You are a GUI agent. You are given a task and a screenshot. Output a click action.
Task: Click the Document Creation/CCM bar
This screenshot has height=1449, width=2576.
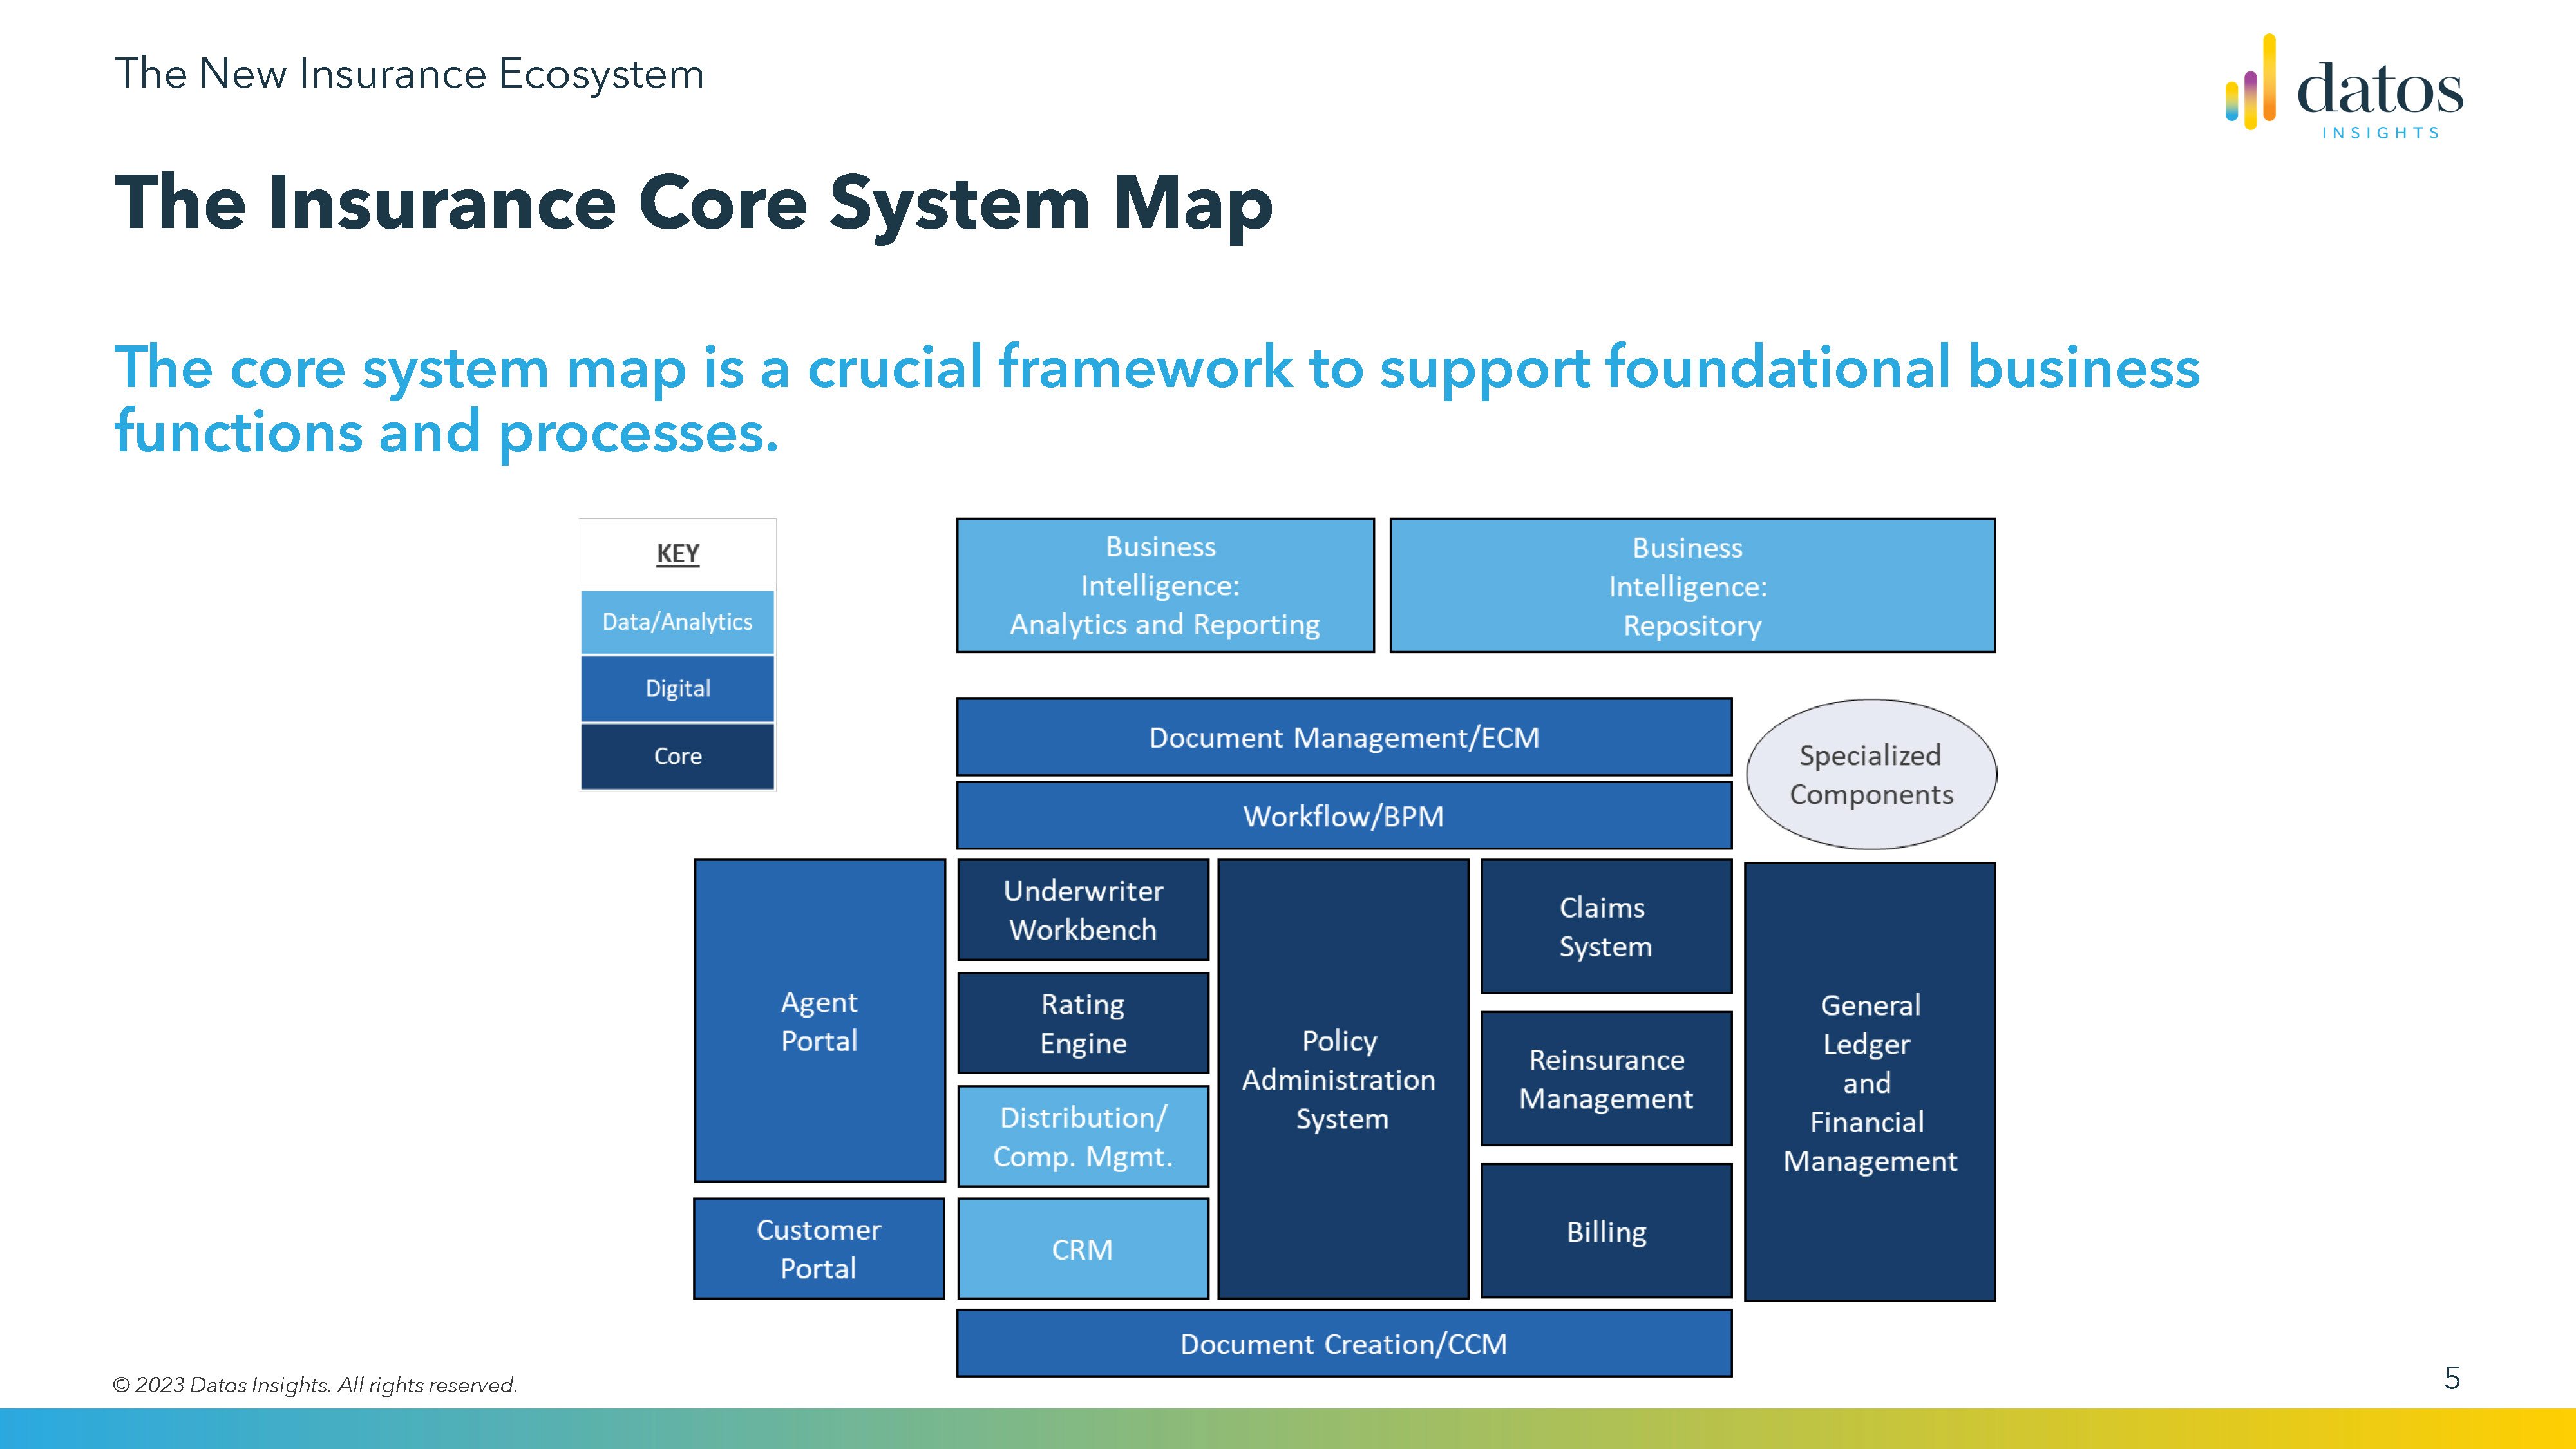coord(1343,1344)
